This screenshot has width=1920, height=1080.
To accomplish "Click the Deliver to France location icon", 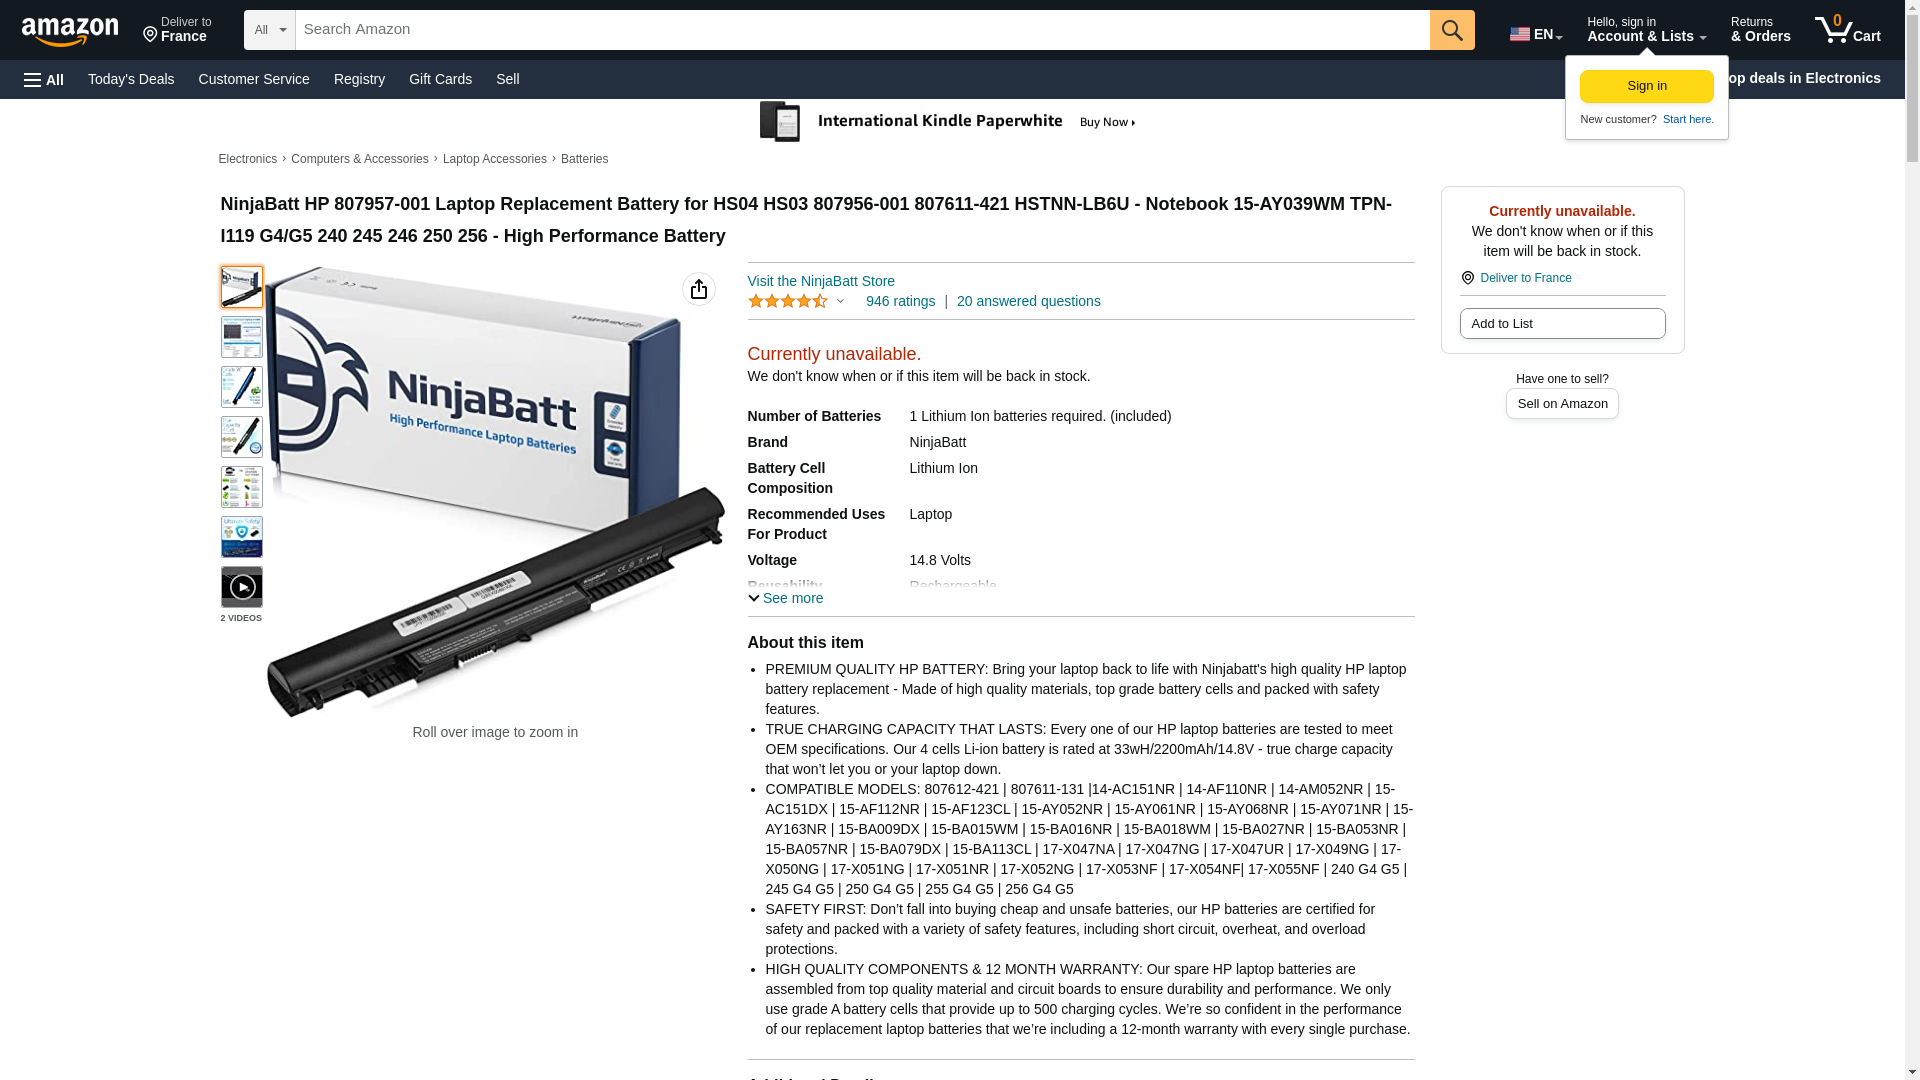I will coord(1467,278).
